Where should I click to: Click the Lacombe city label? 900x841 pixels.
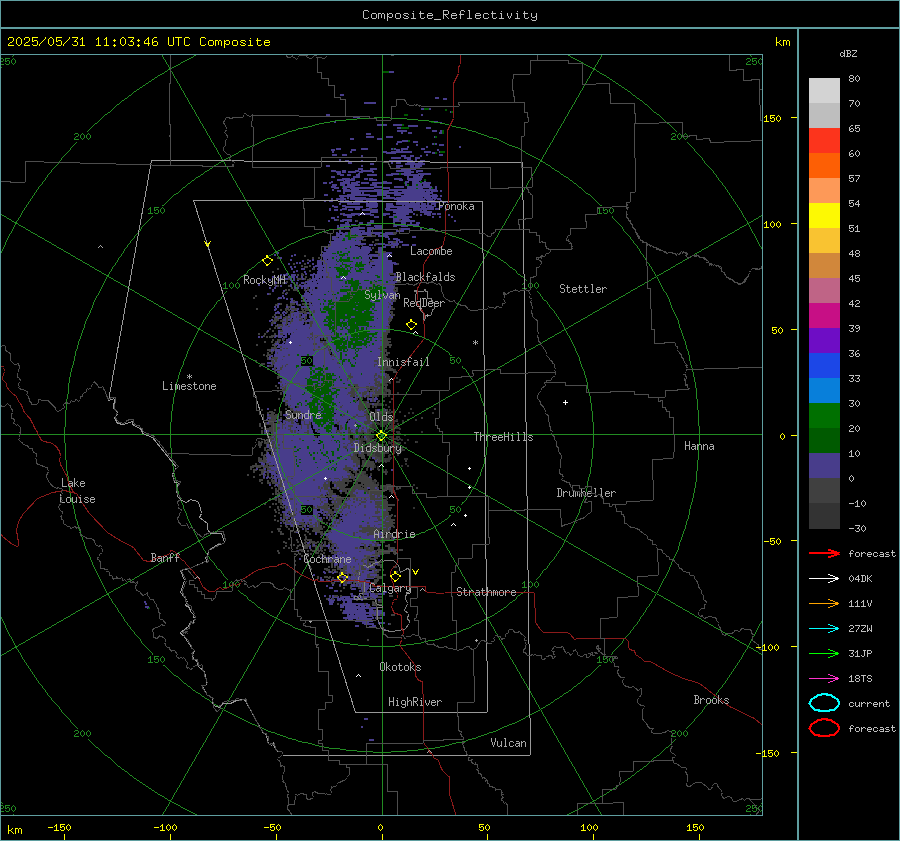[x=431, y=251]
